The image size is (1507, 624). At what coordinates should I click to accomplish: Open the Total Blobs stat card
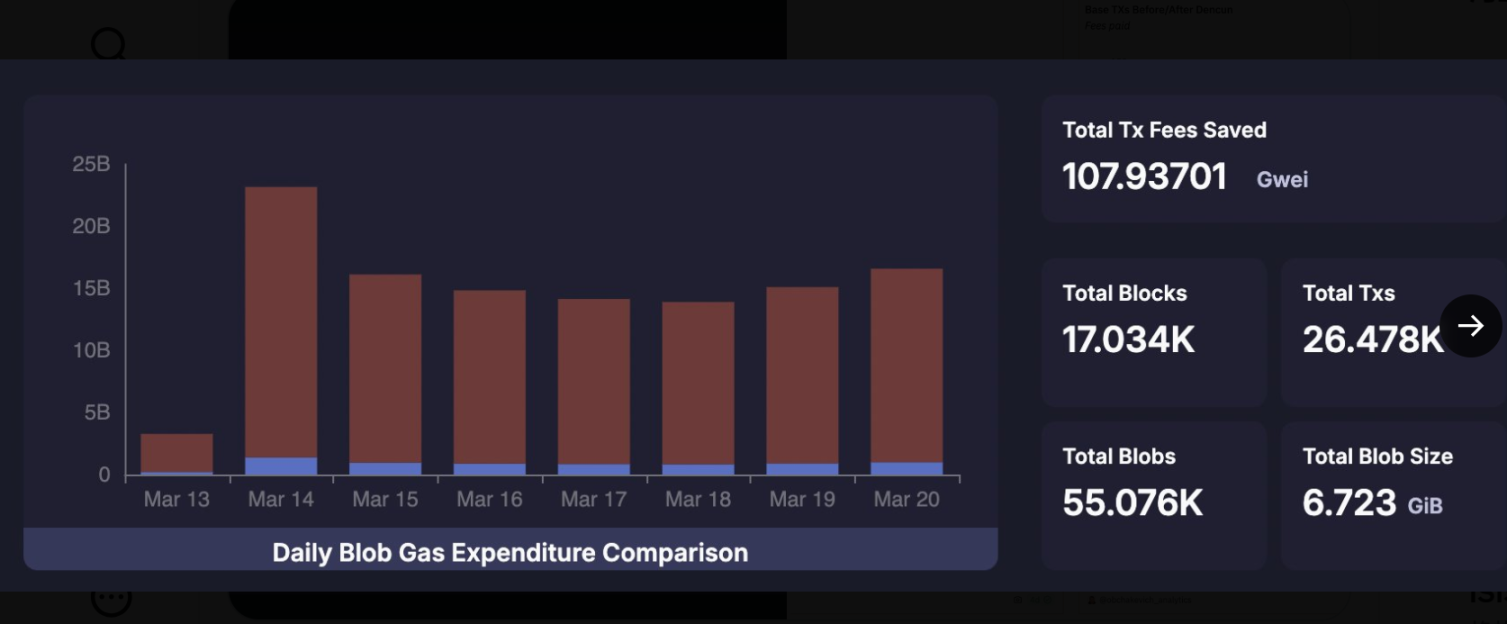click(1153, 495)
